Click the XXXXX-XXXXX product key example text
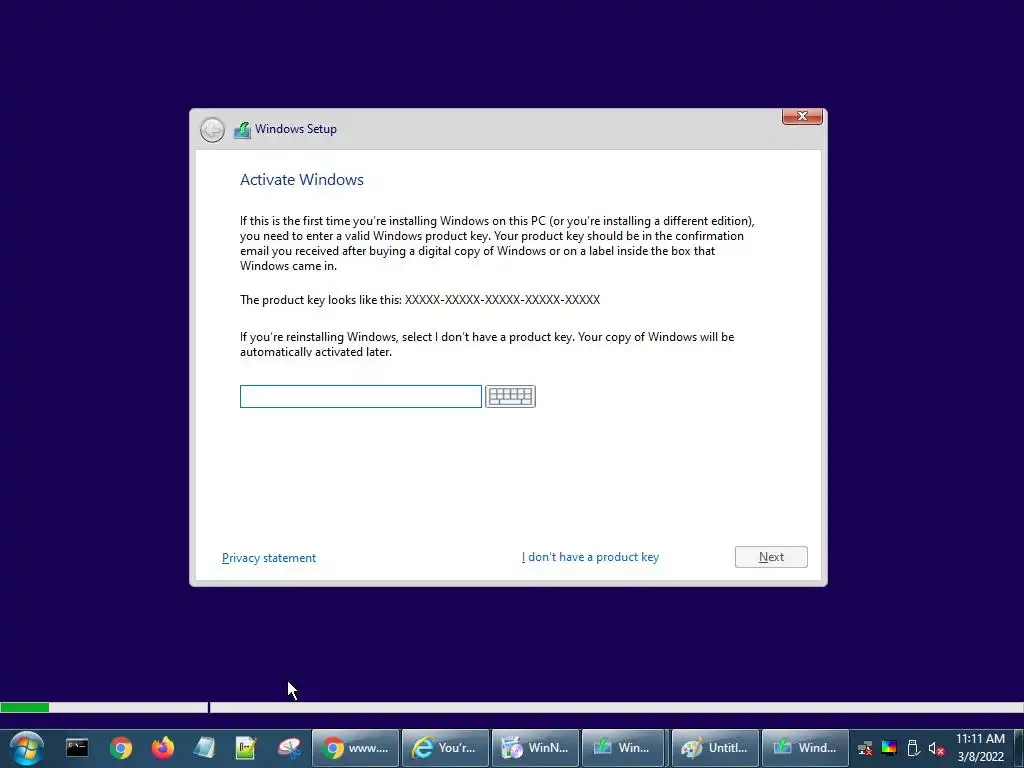The height and width of the screenshot is (768, 1024). click(x=502, y=300)
